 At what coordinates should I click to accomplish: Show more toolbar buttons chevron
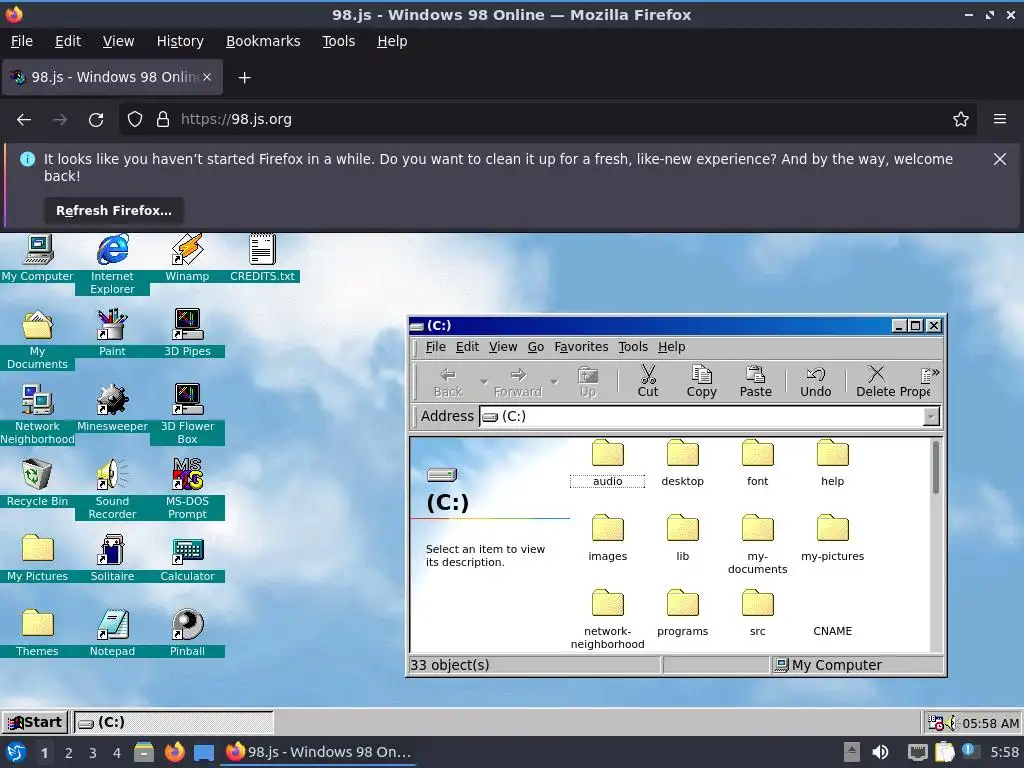tap(935, 372)
